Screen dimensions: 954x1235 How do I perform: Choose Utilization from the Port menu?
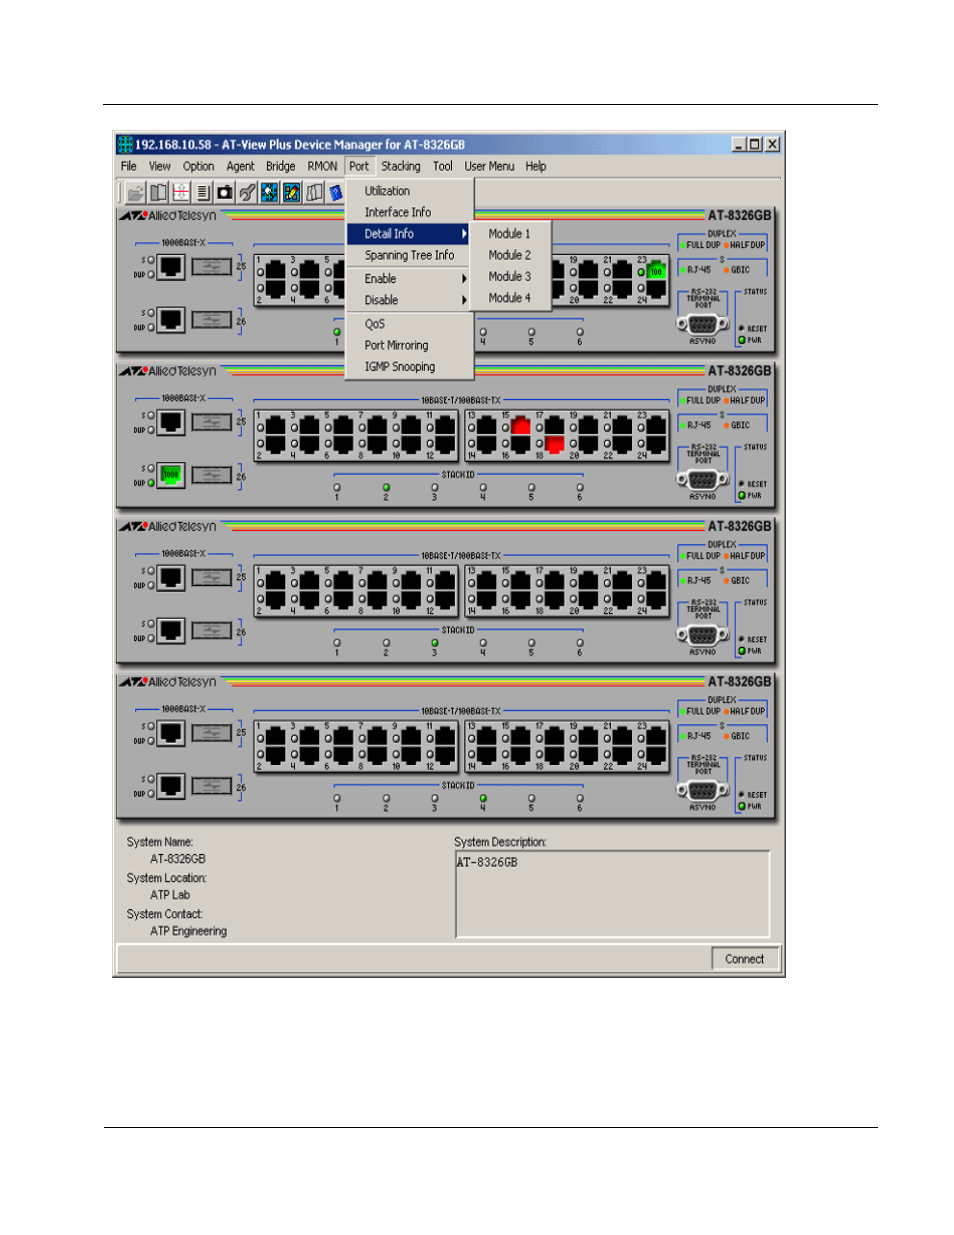409,191
